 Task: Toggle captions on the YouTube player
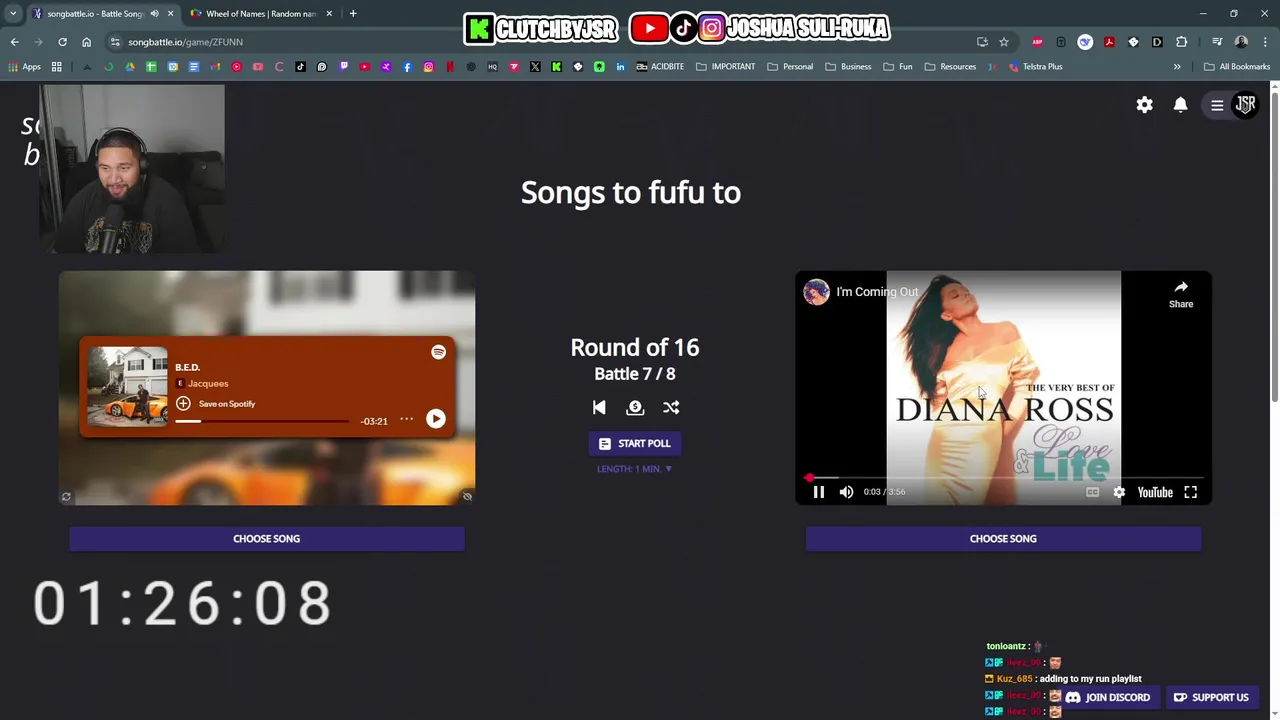1092,492
